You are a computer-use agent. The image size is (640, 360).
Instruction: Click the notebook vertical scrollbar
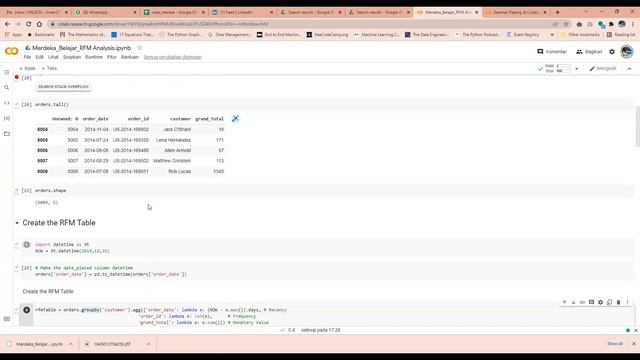(638, 126)
